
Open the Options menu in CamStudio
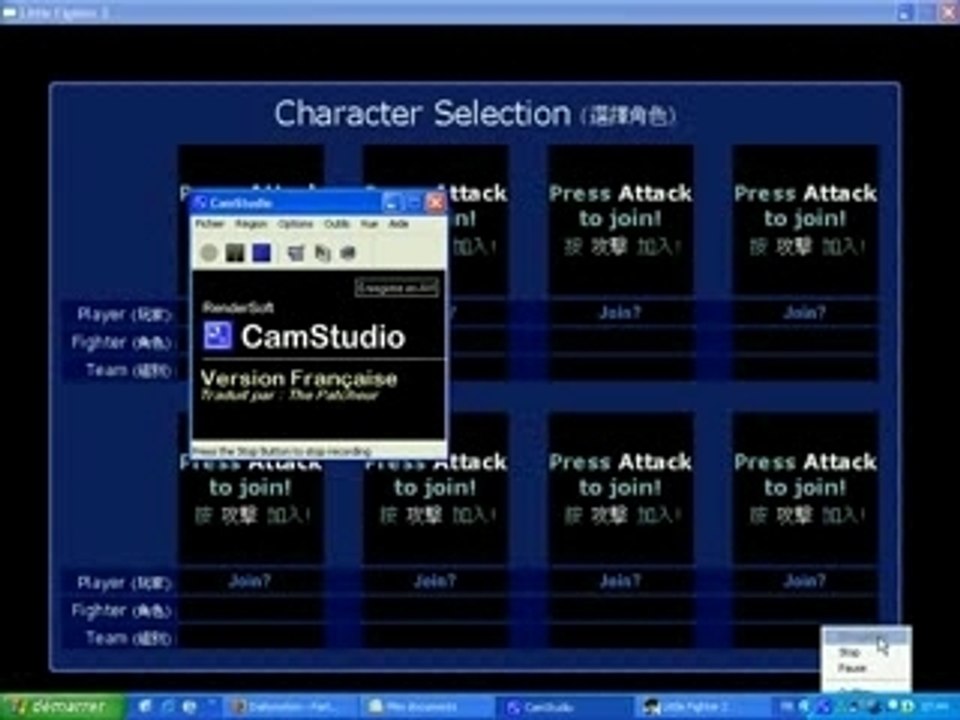click(x=295, y=224)
